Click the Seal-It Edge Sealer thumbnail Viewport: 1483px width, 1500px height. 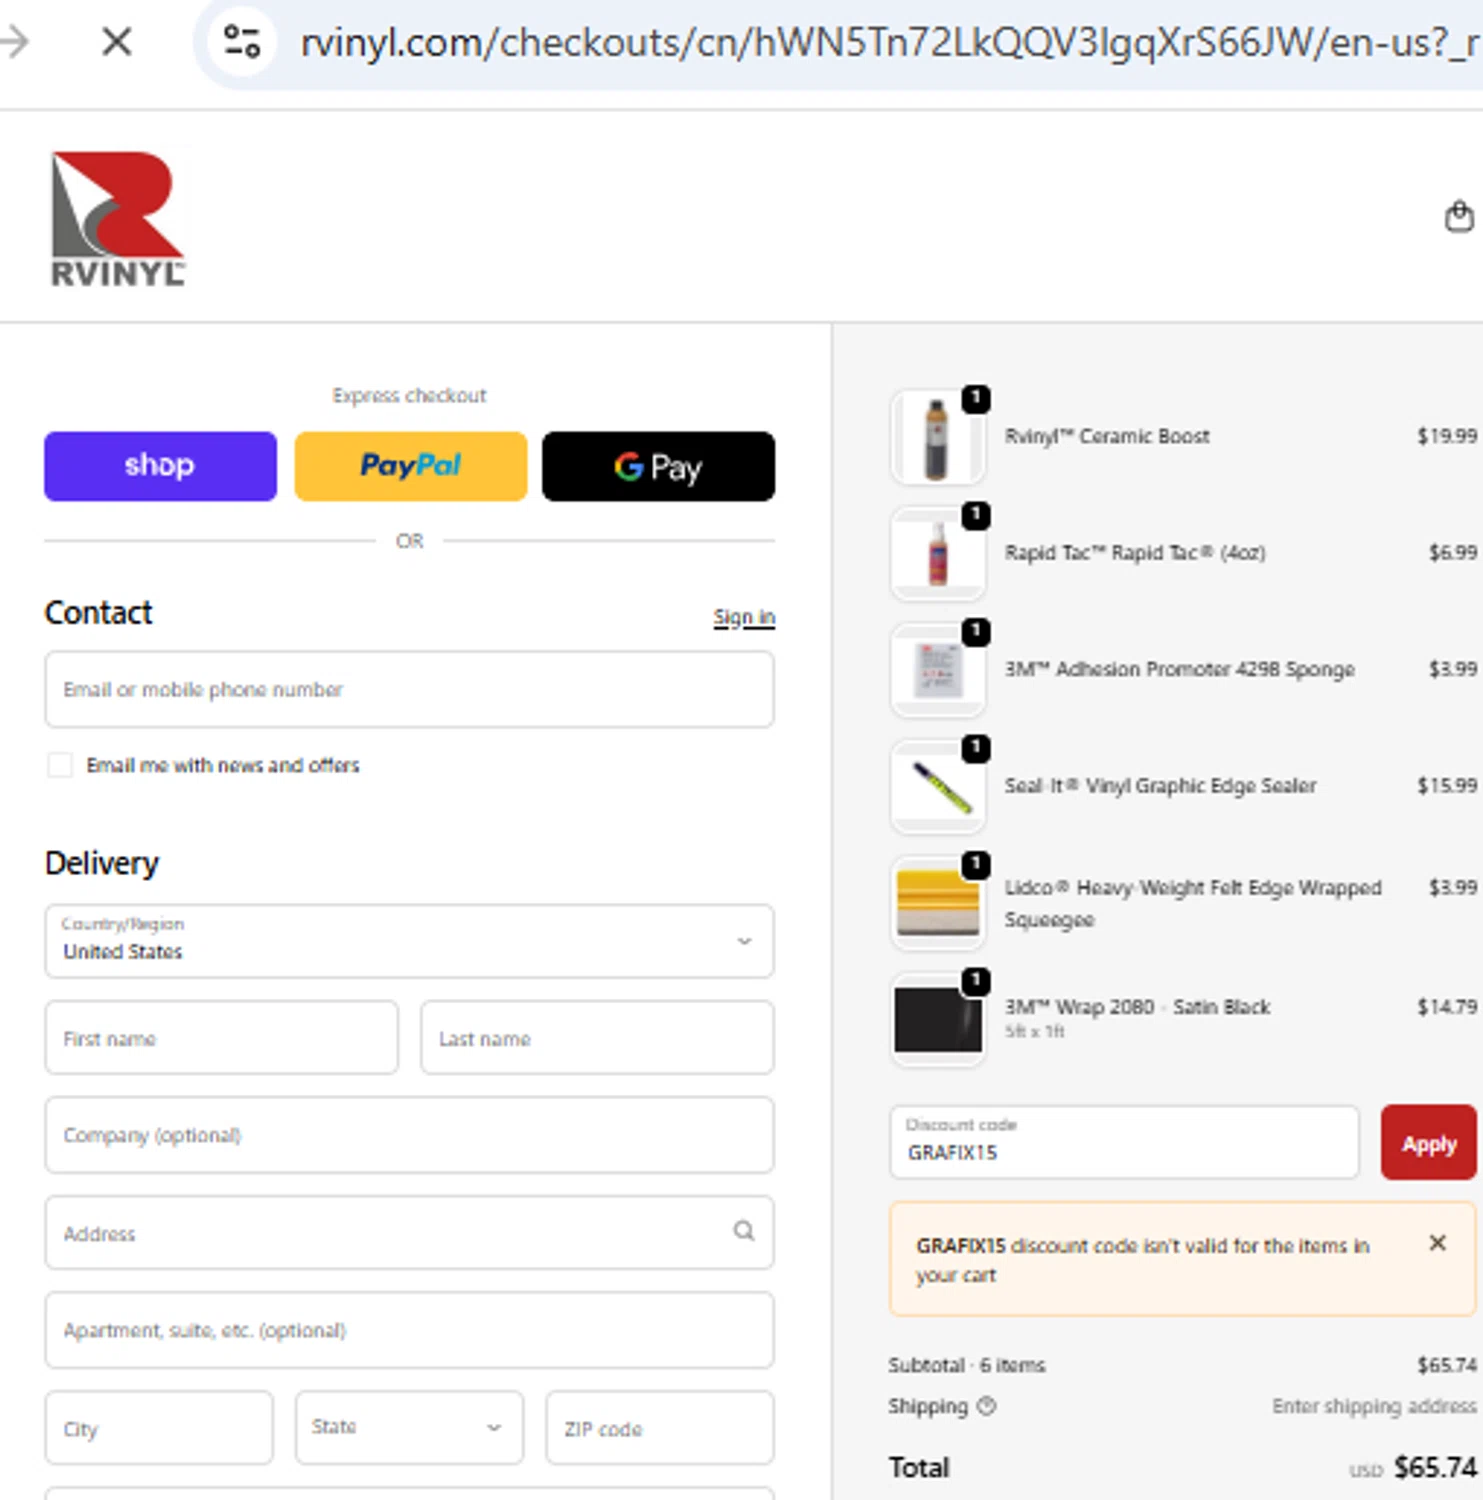[937, 786]
